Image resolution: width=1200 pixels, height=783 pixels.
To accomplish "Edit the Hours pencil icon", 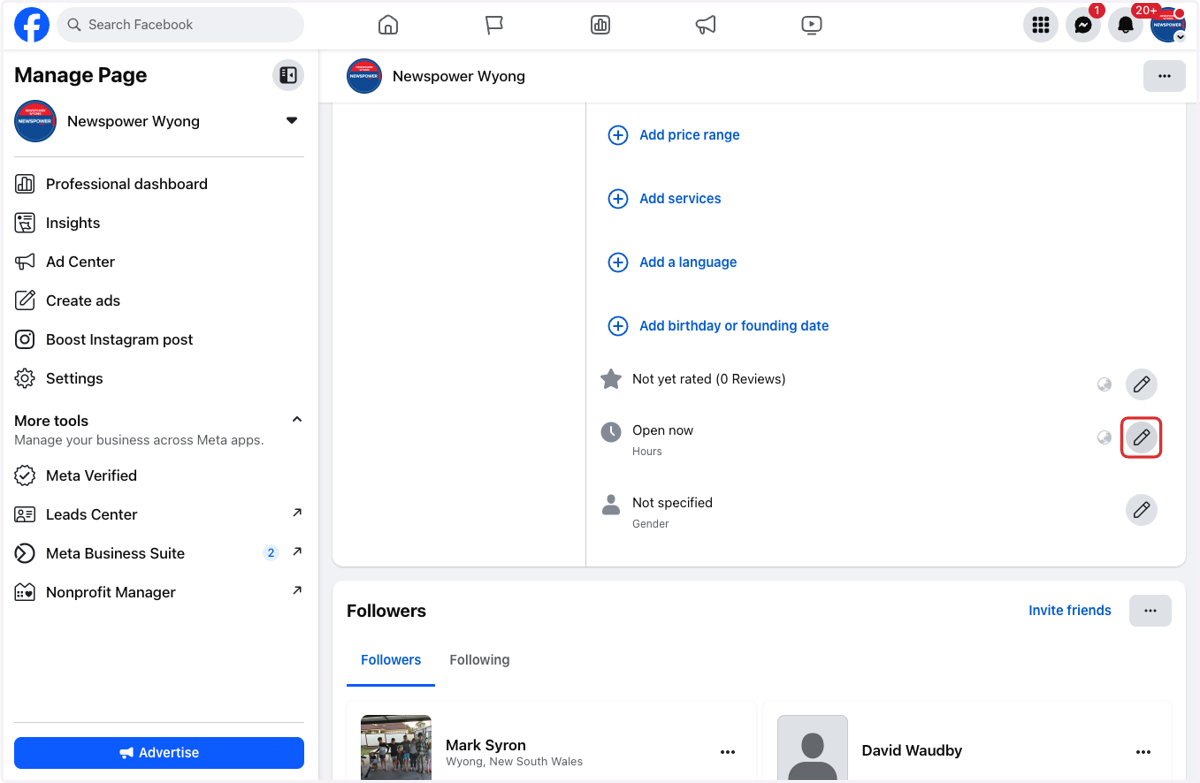I will tap(1141, 437).
